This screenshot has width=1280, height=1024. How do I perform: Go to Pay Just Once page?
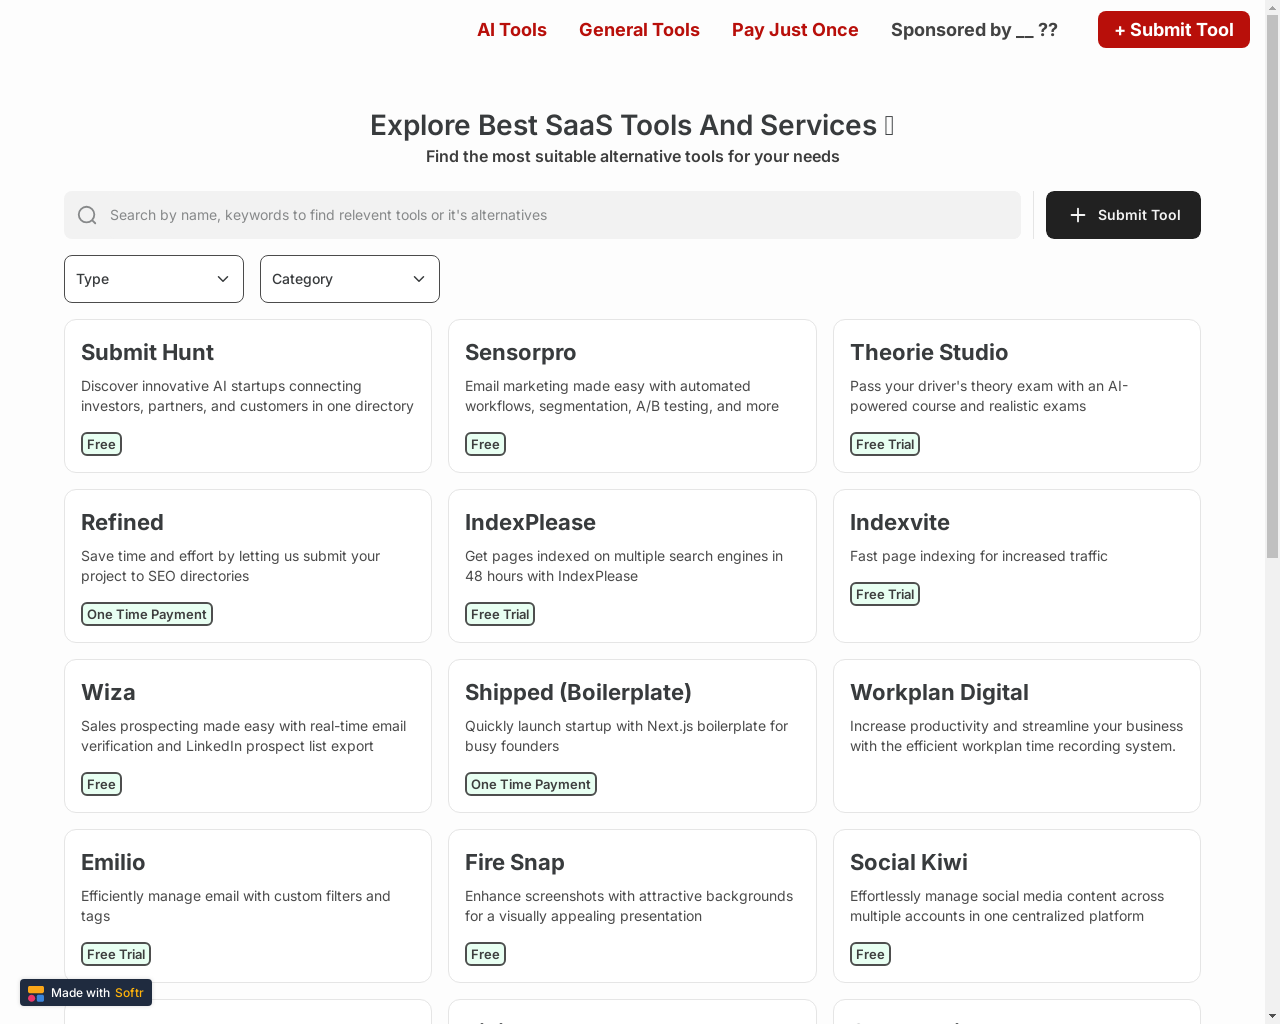(x=795, y=30)
